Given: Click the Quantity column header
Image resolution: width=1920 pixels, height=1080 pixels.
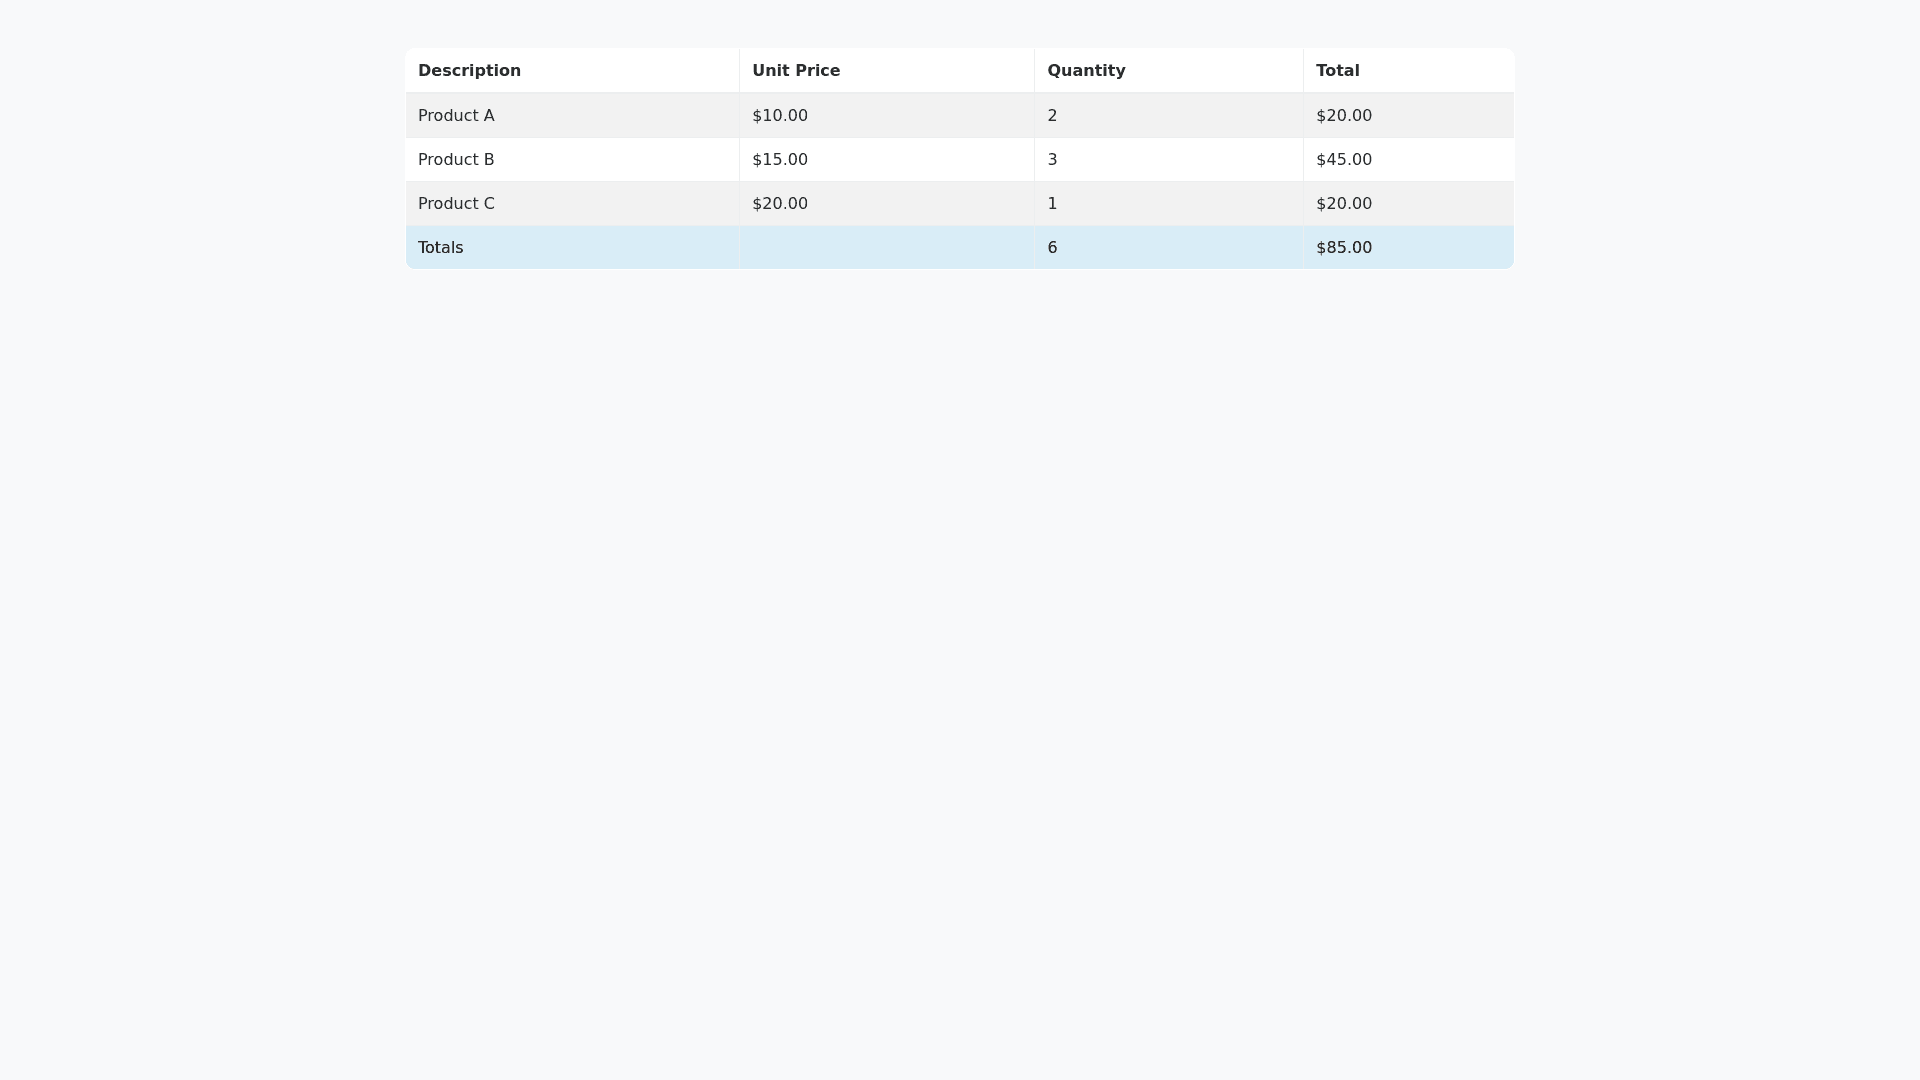Looking at the screenshot, I should click(x=1086, y=71).
